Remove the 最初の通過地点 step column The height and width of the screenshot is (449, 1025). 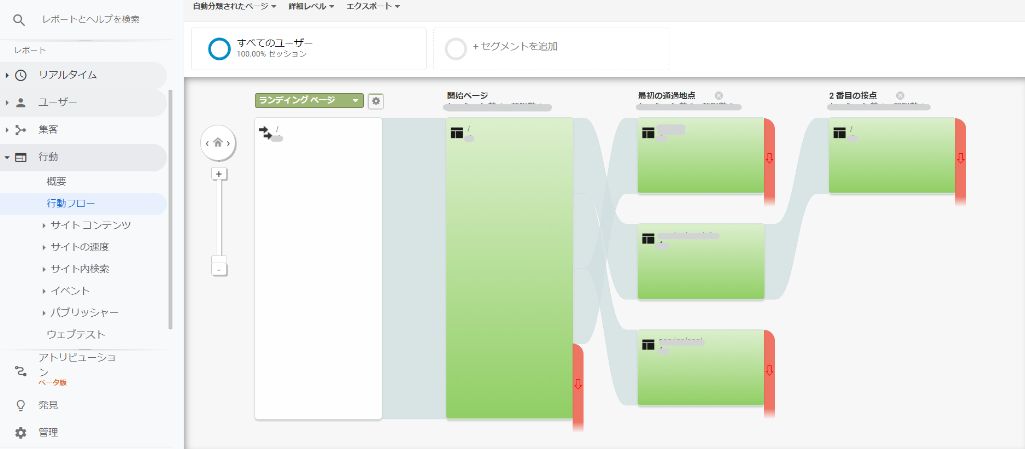click(x=719, y=95)
